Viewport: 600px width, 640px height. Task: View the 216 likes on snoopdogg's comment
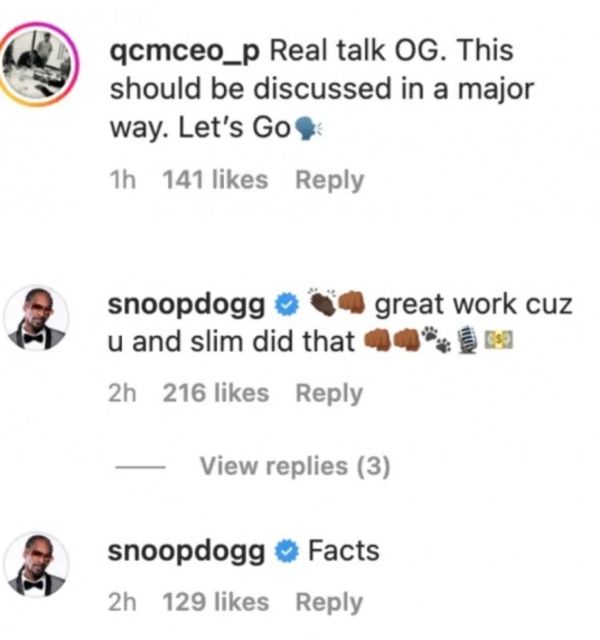coord(216,393)
